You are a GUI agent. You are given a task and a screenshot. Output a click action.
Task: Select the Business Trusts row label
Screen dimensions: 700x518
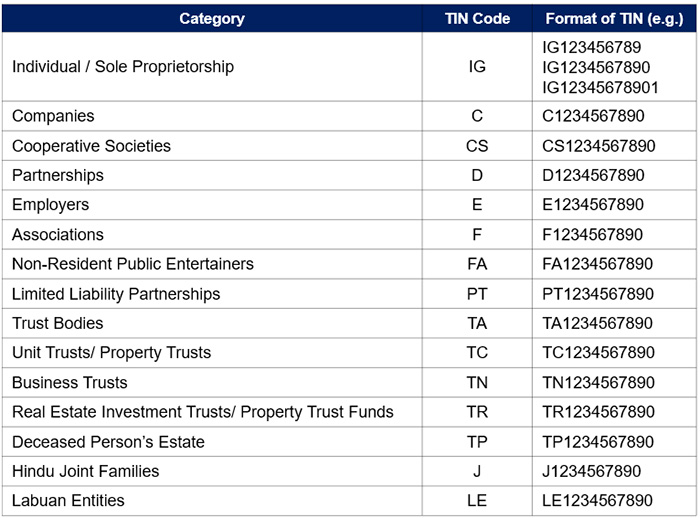(70, 382)
